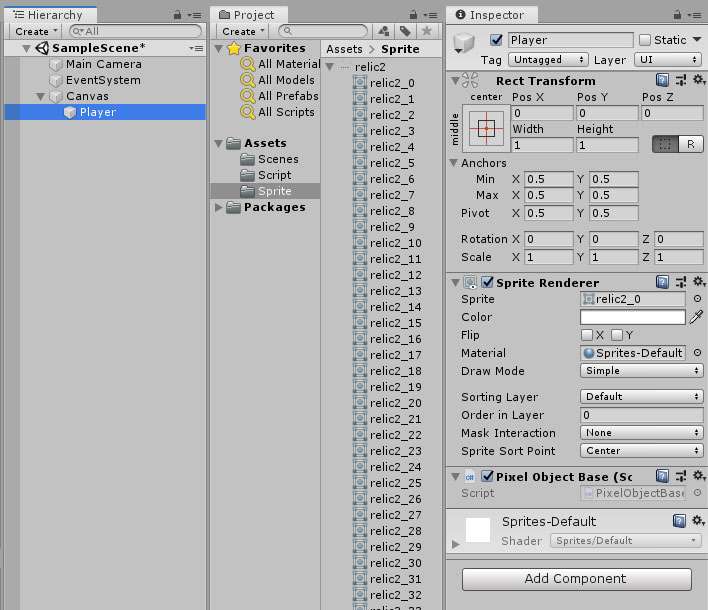Click the Search by Label tag icon
The image size is (708, 610).
[405, 31]
